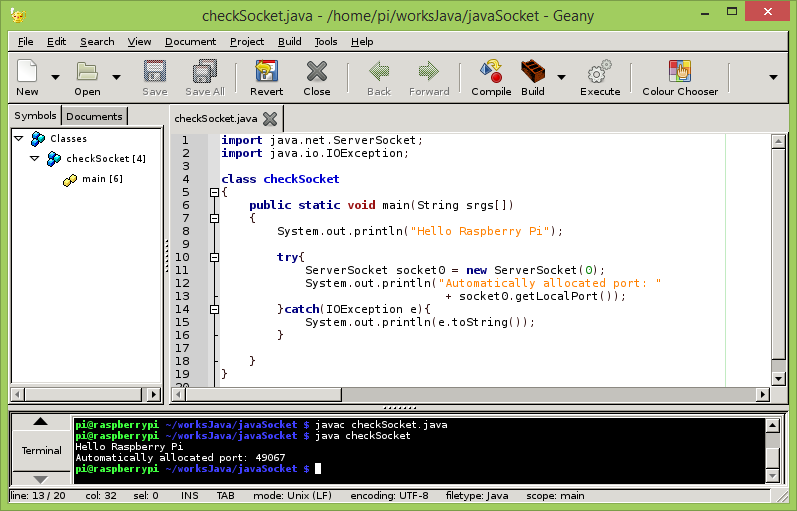Click 'encoding: UTF-8' in status bar
797x511 pixels.
pos(389,496)
